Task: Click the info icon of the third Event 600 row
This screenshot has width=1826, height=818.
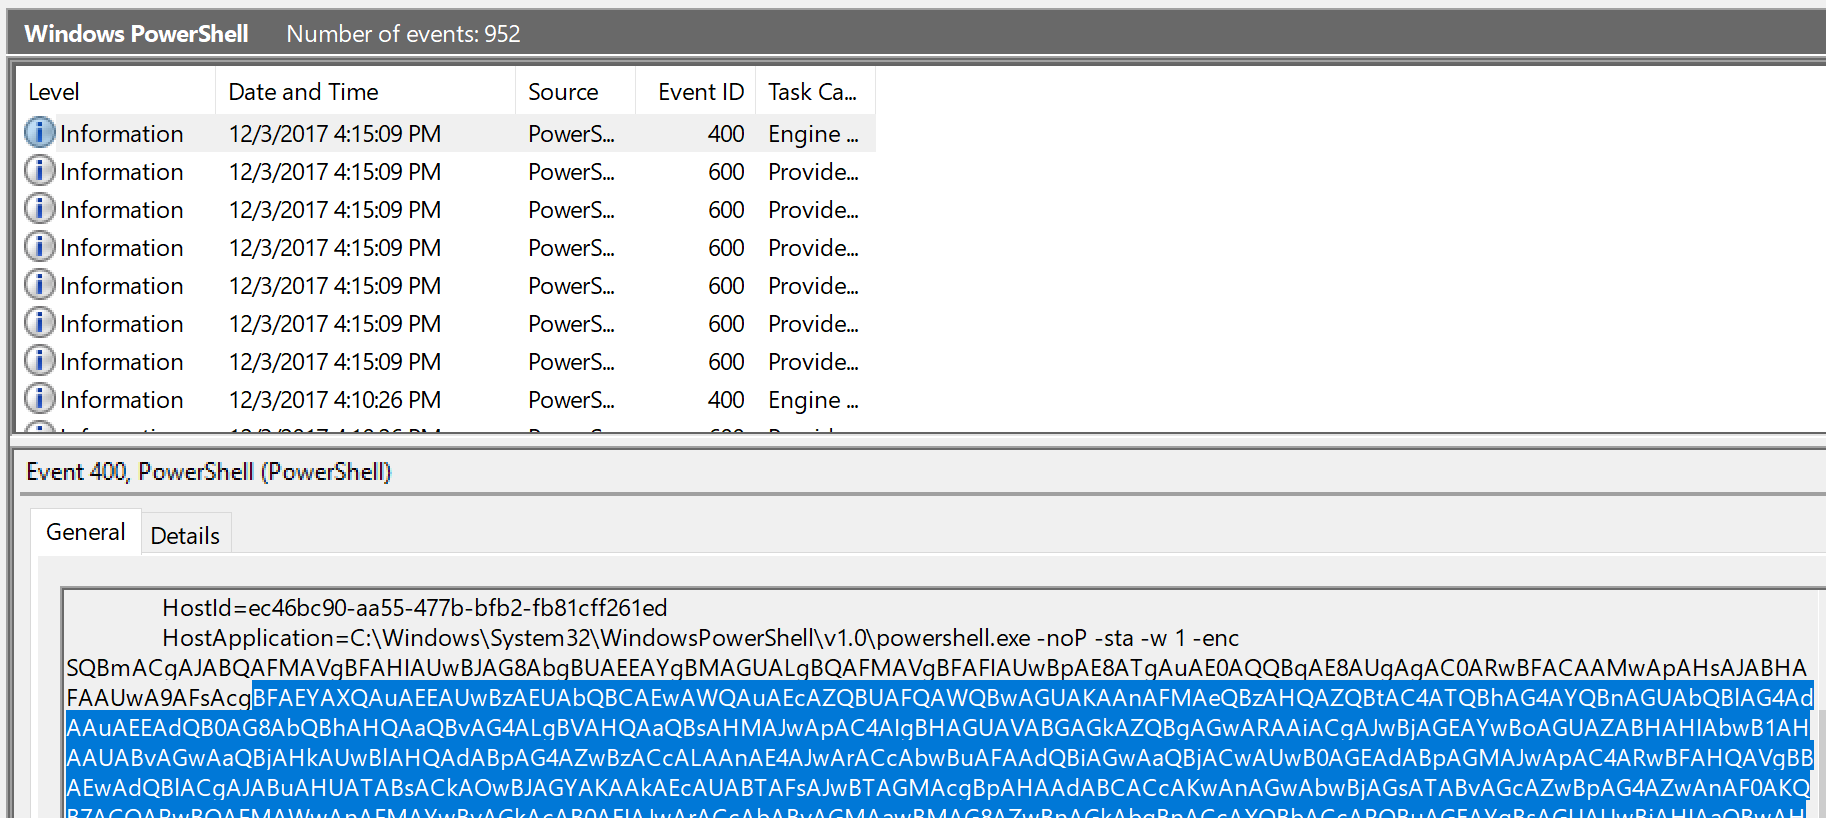Action: 39,247
